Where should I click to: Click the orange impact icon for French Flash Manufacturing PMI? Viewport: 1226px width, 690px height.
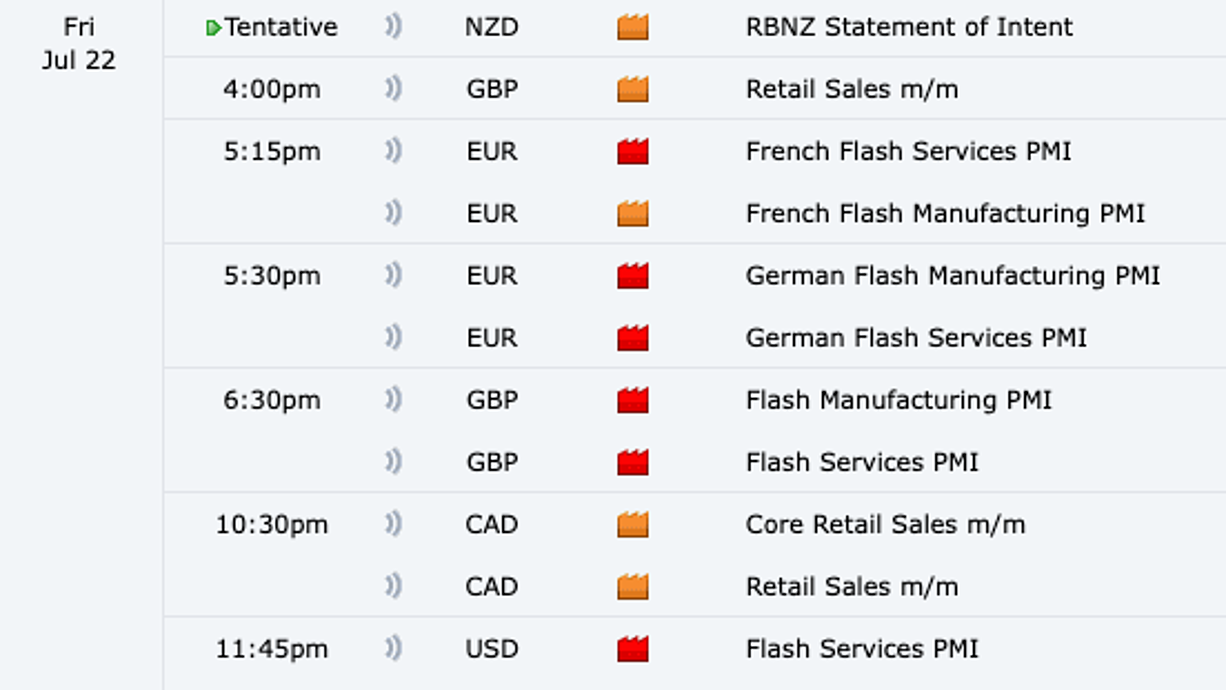click(632, 214)
